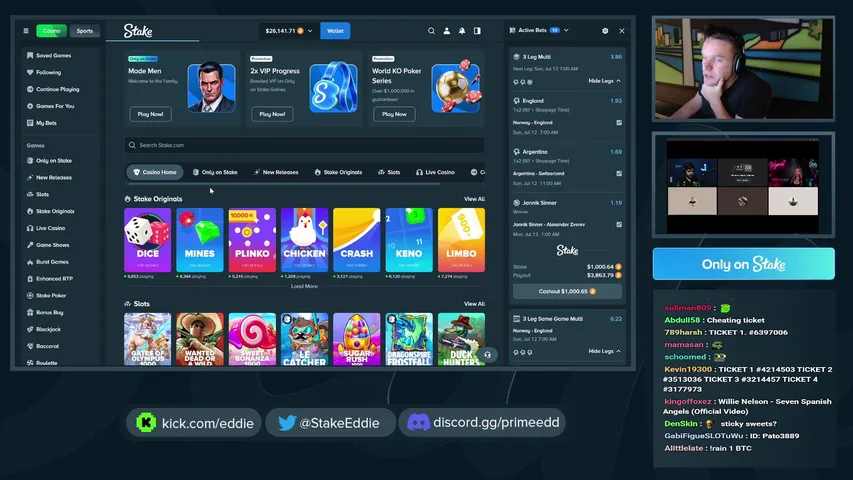Screen dimensions: 853x480
Task: Select Bonus Buy in sidebar
Action: (x=45, y=312)
